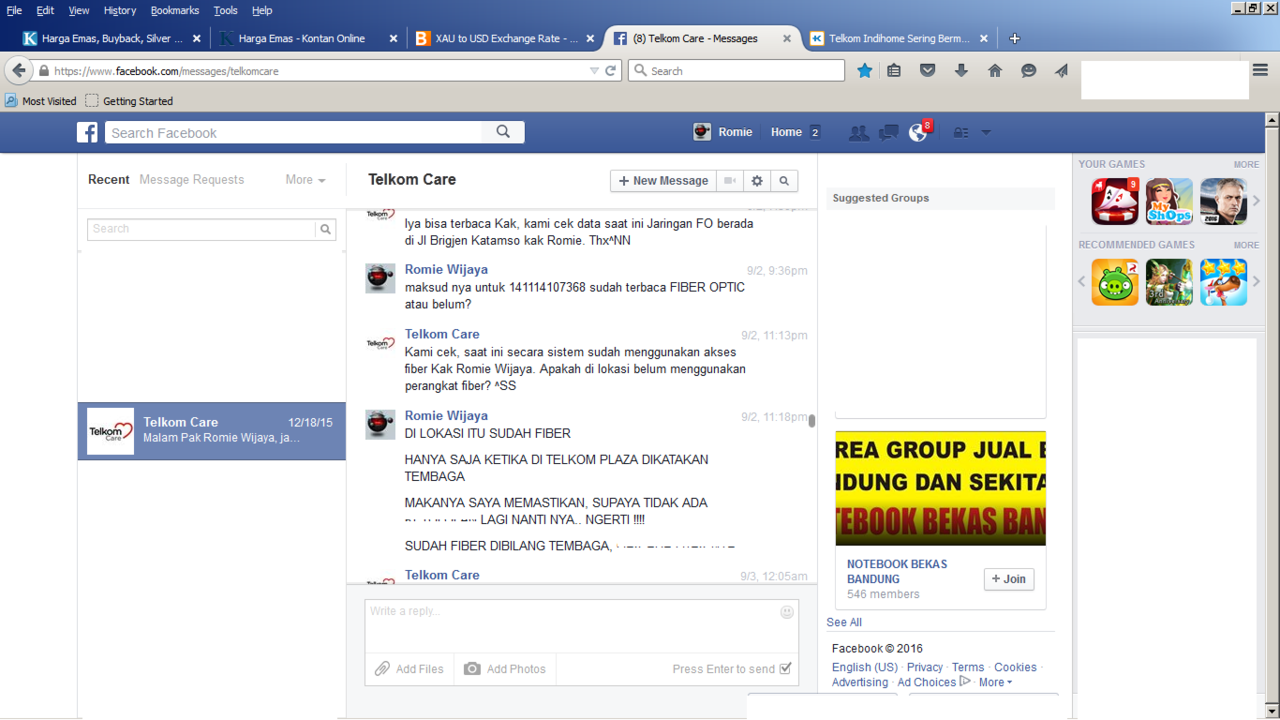
Task: Open the downloads arrow icon
Action: pos(961,71)
